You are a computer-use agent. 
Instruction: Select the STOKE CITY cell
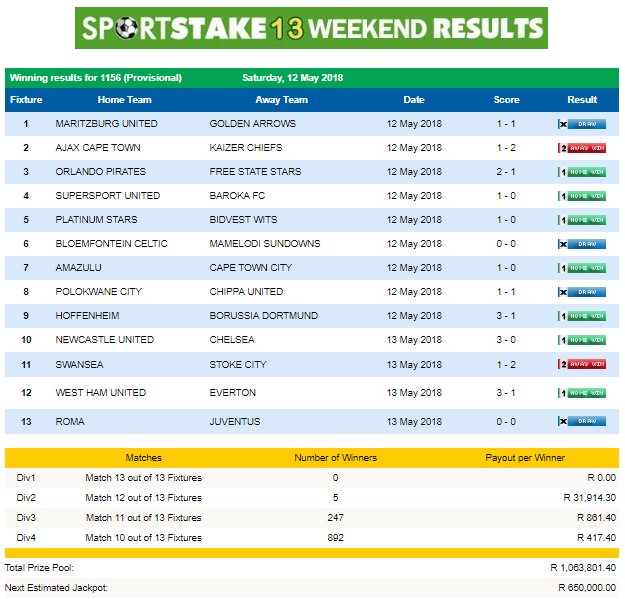pyautogui.click(x=238, y=365)
